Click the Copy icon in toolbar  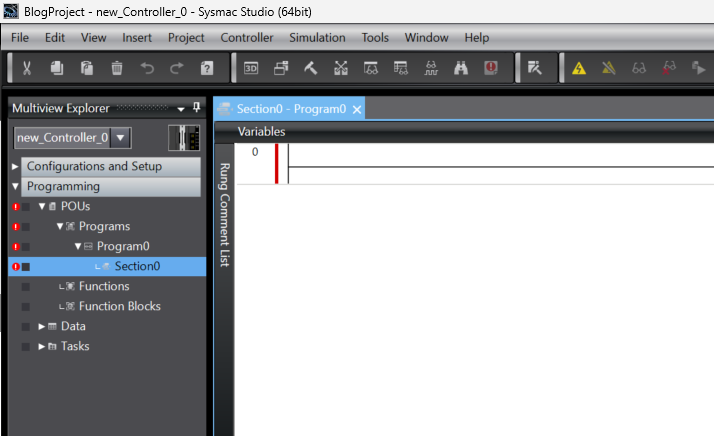point(57,68)
